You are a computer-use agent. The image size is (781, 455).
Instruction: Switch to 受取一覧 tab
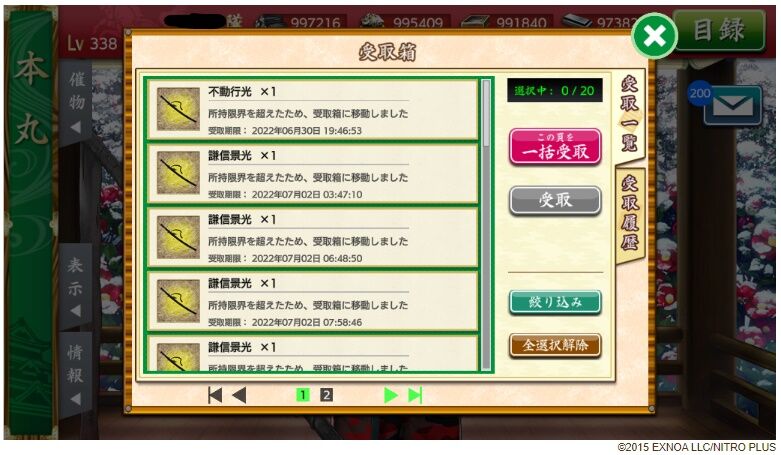click(x=630, y=114)
